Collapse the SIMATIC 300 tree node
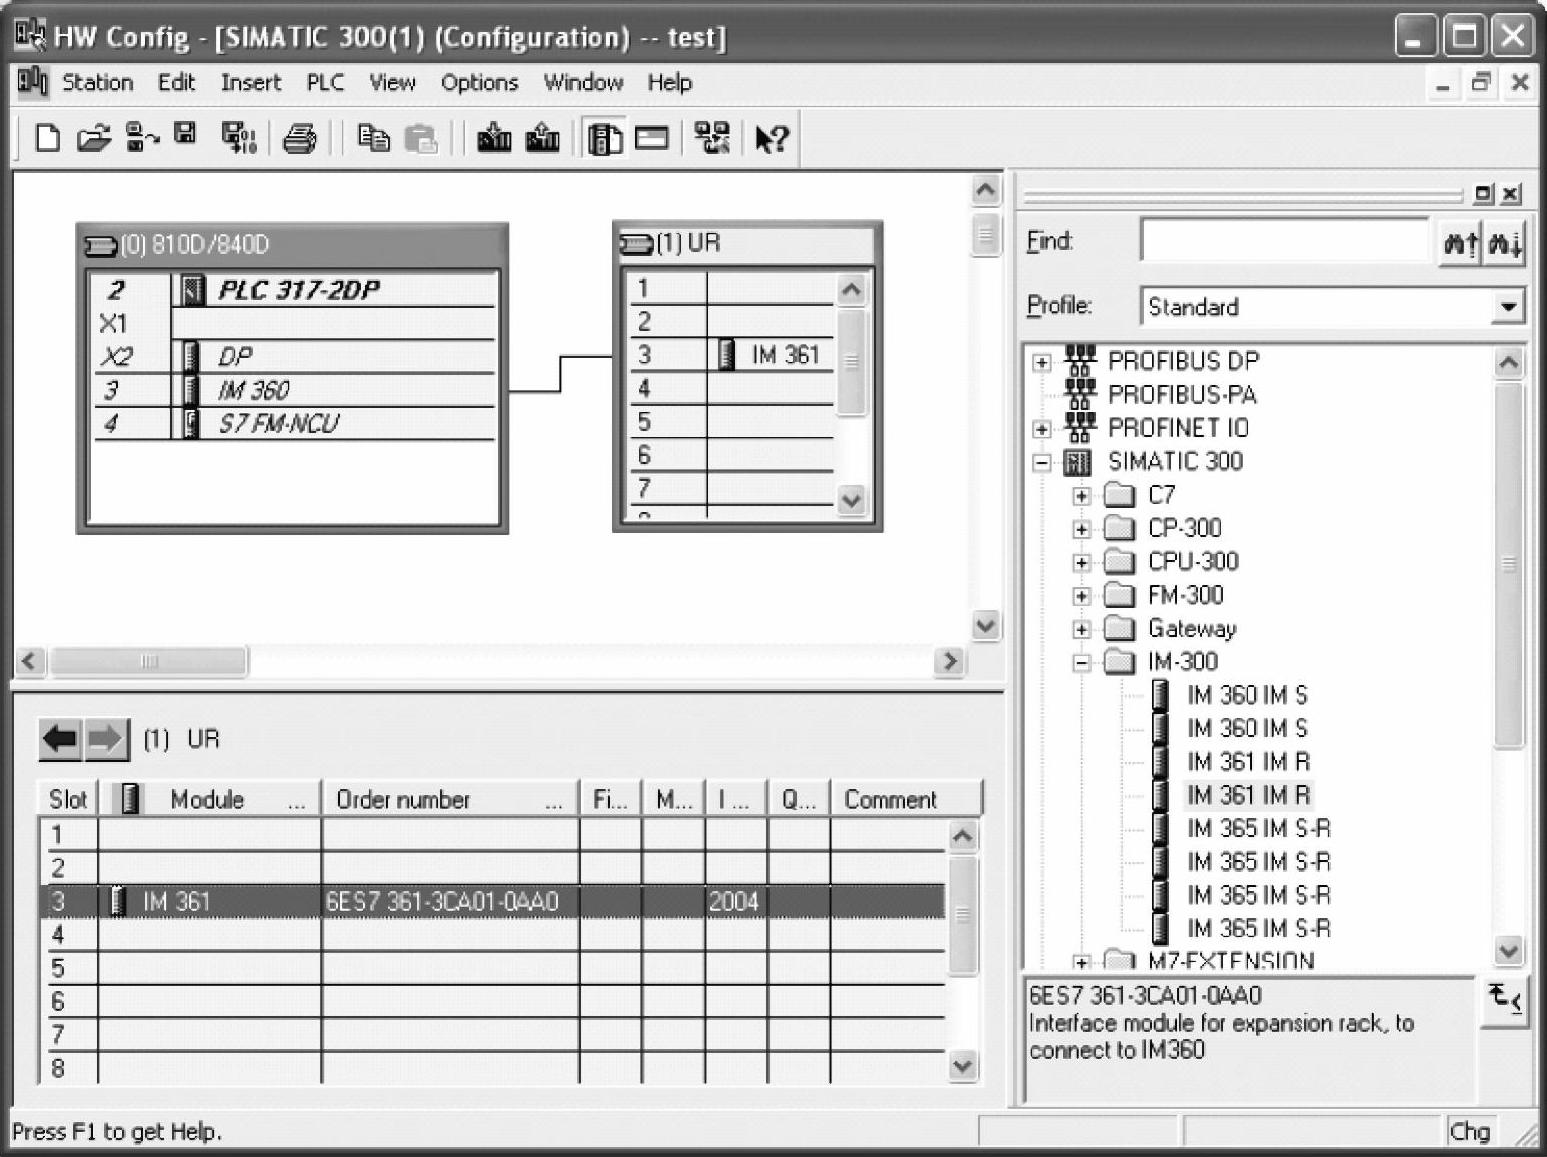The image size is (1547, 1157). [1042, 462]
